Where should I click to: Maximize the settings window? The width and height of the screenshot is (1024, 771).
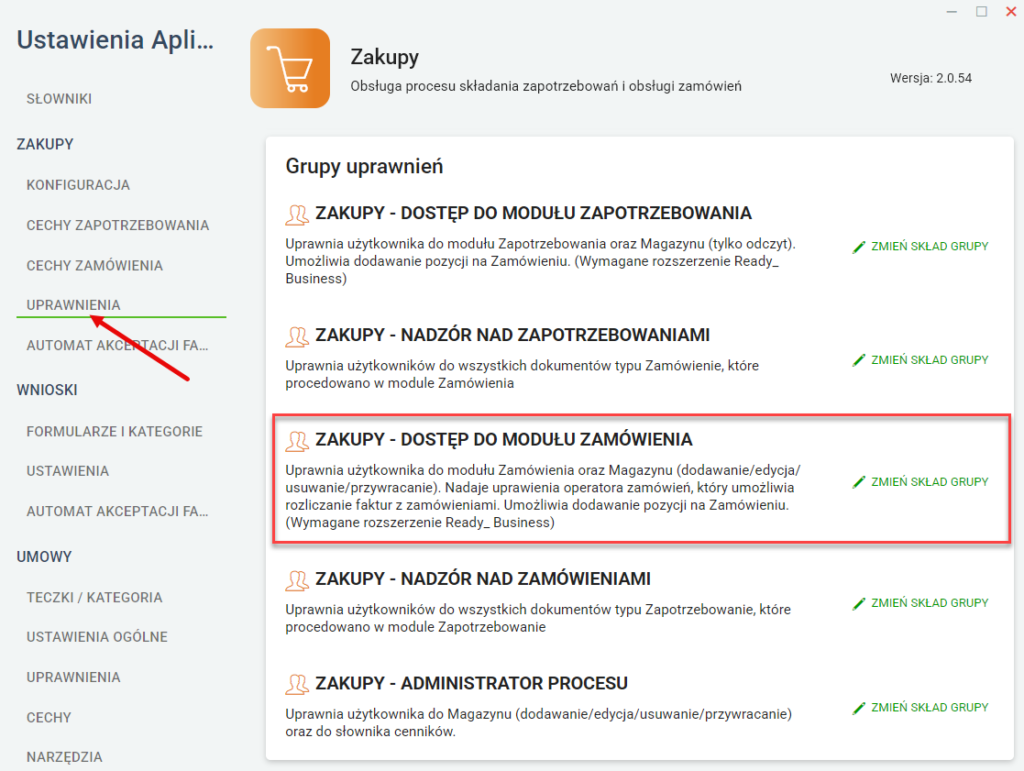(x=982, y=12)
